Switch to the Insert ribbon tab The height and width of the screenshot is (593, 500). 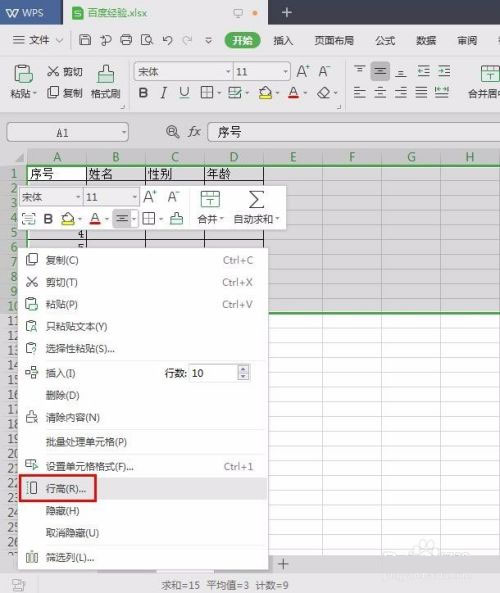click(x=283, y=40)
